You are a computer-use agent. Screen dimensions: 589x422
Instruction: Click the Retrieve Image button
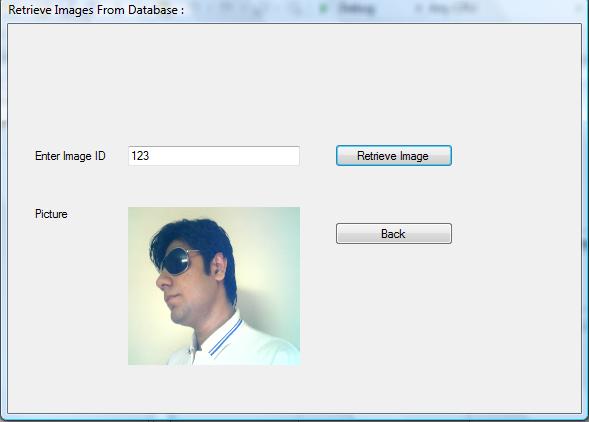coord(394,156)
